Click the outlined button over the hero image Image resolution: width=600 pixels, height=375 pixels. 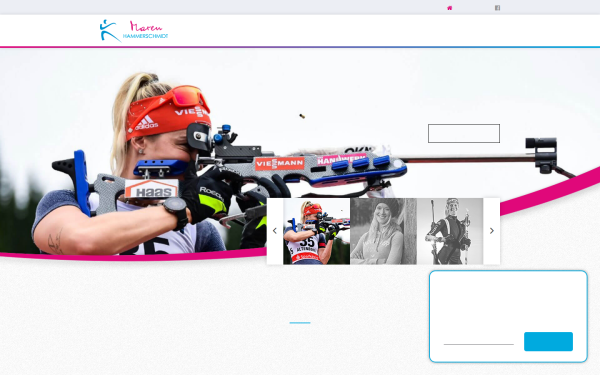(464, 134)
